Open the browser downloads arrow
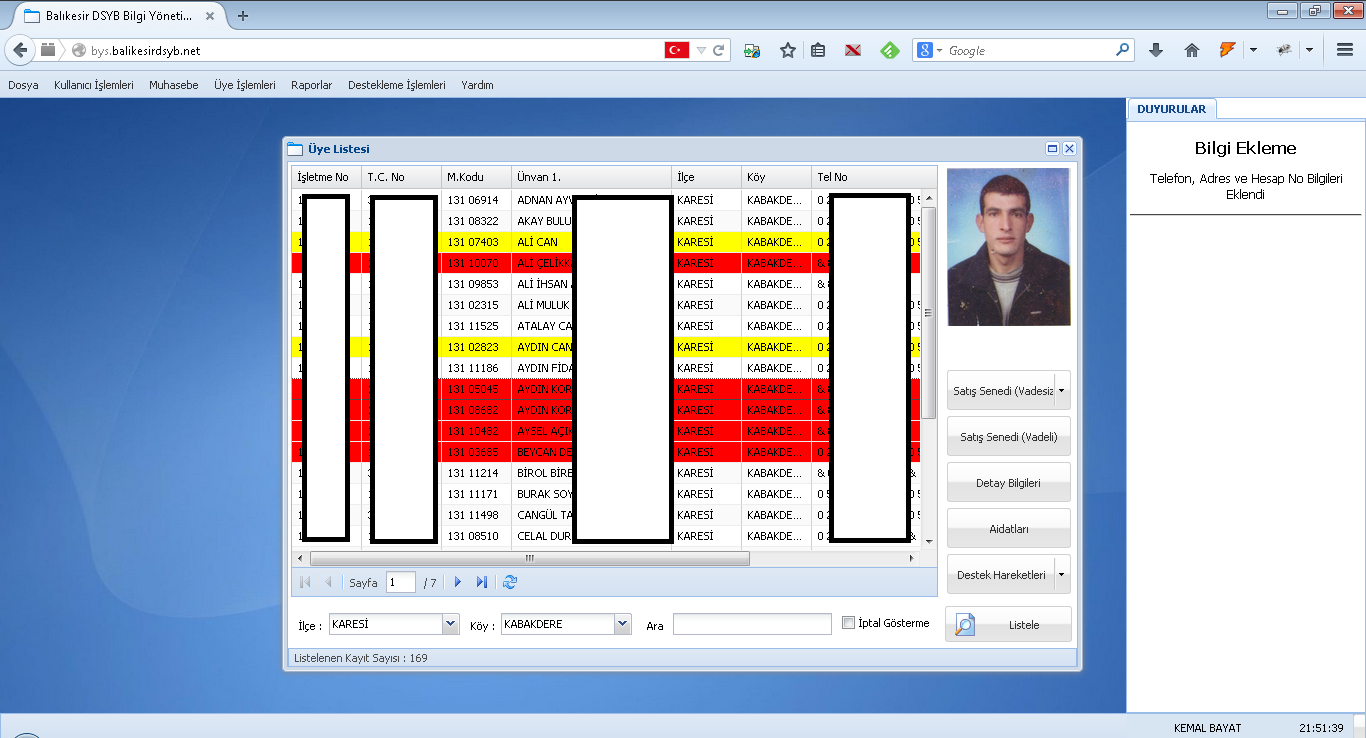This screenshot has width=1366, height=738. pyautogui.click(x=1156, y=50)
